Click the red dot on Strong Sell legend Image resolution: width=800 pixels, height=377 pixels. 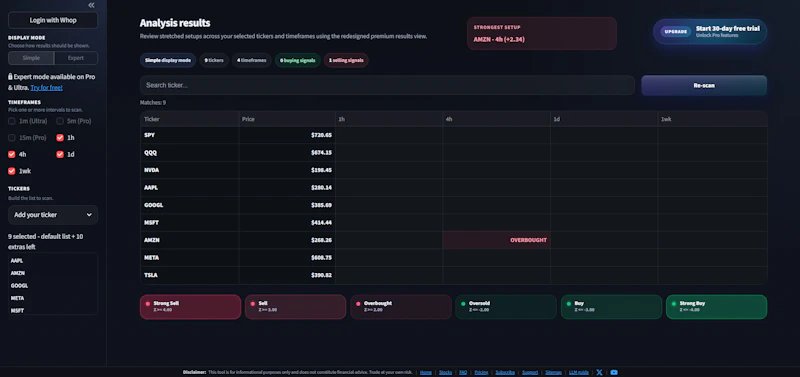point(148,304)
